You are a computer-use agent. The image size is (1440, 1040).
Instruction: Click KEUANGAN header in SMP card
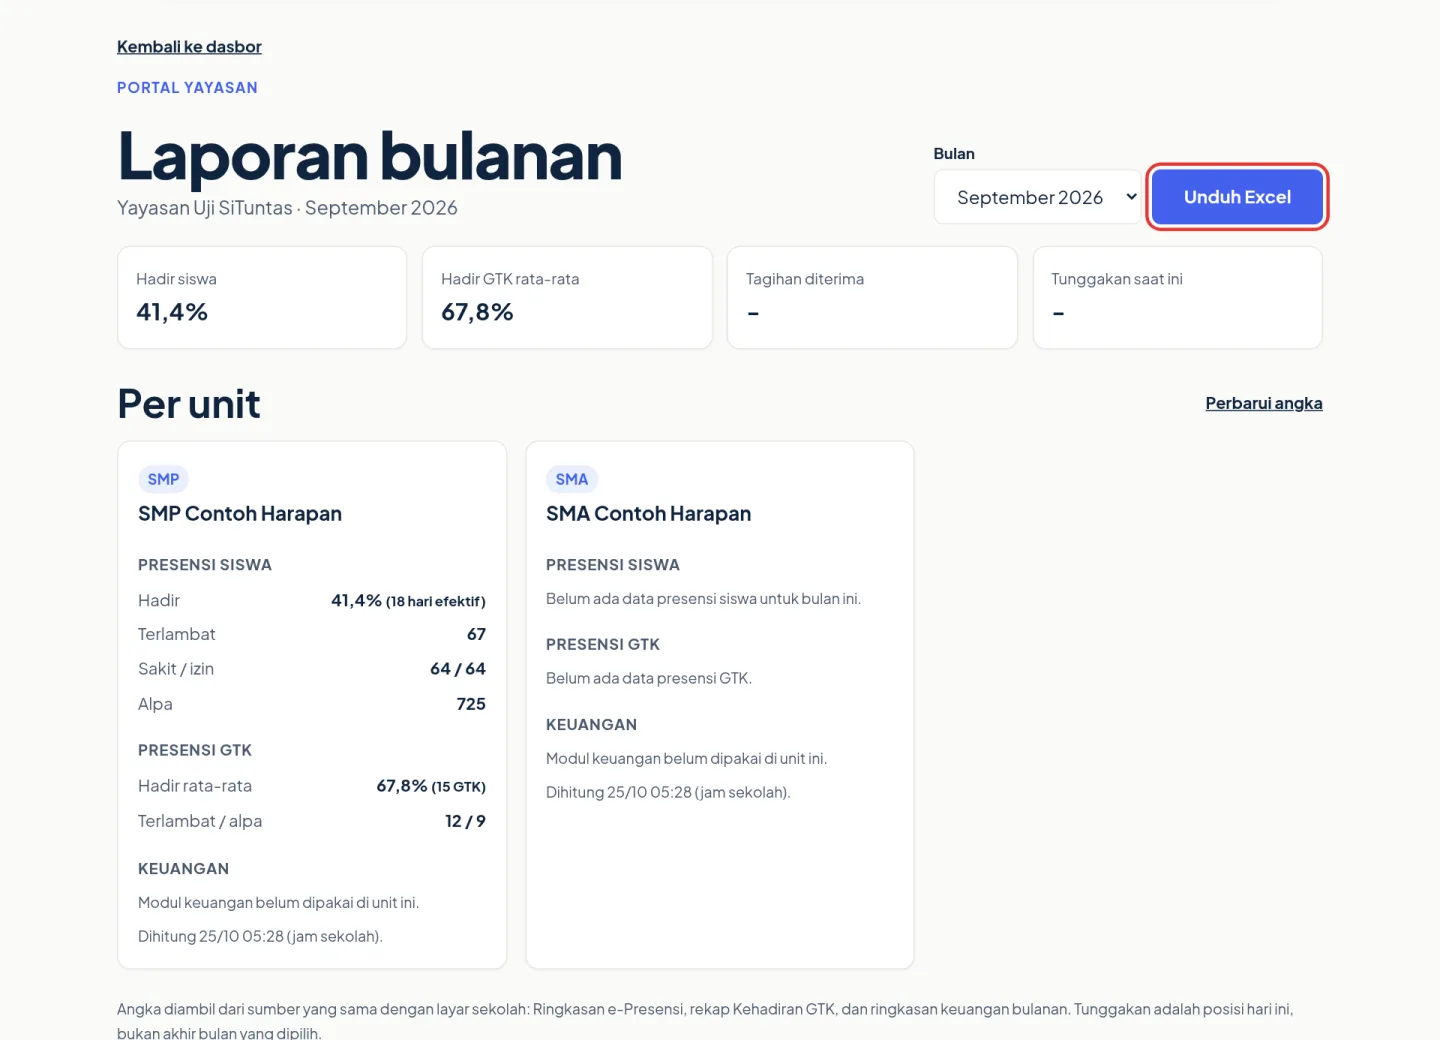(184, 869)
